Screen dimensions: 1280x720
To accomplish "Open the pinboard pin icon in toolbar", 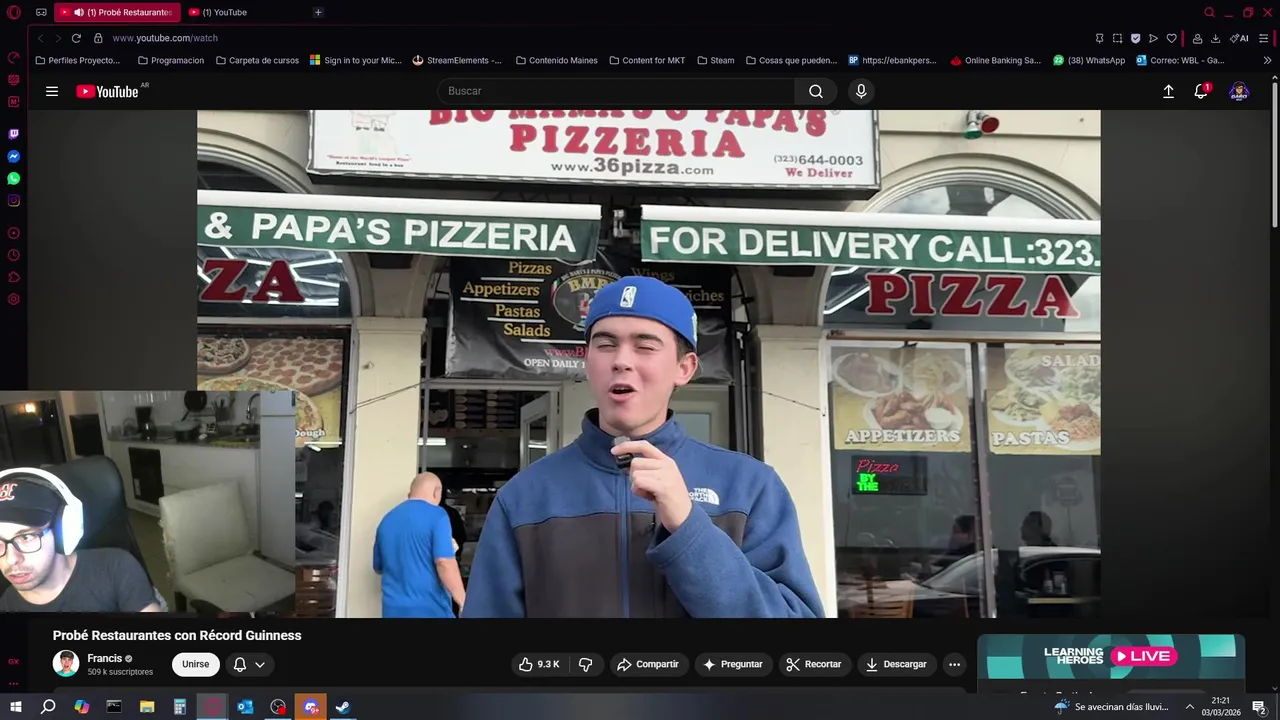I will point(1099,38).
